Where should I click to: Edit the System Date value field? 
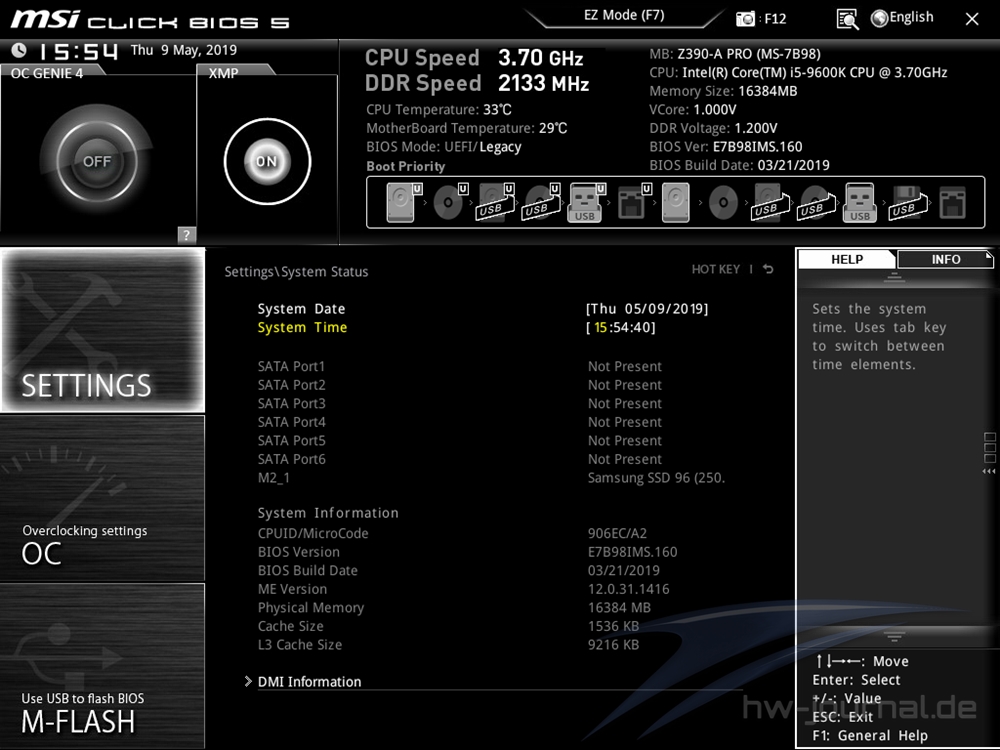647,309
